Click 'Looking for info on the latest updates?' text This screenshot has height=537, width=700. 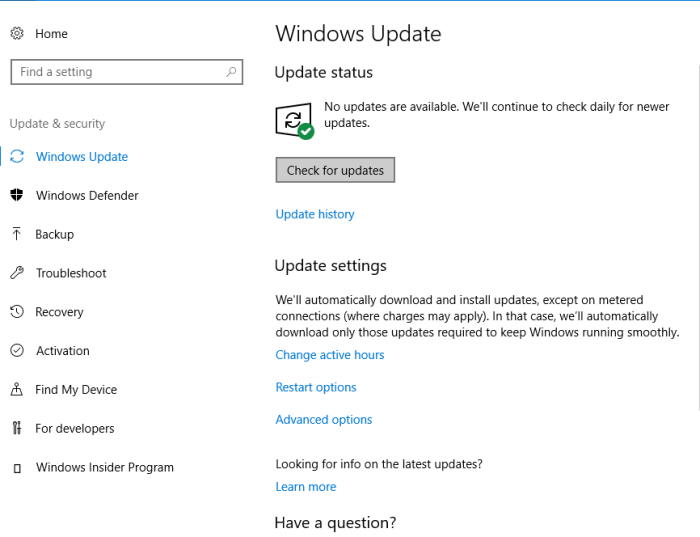point(379,464)
